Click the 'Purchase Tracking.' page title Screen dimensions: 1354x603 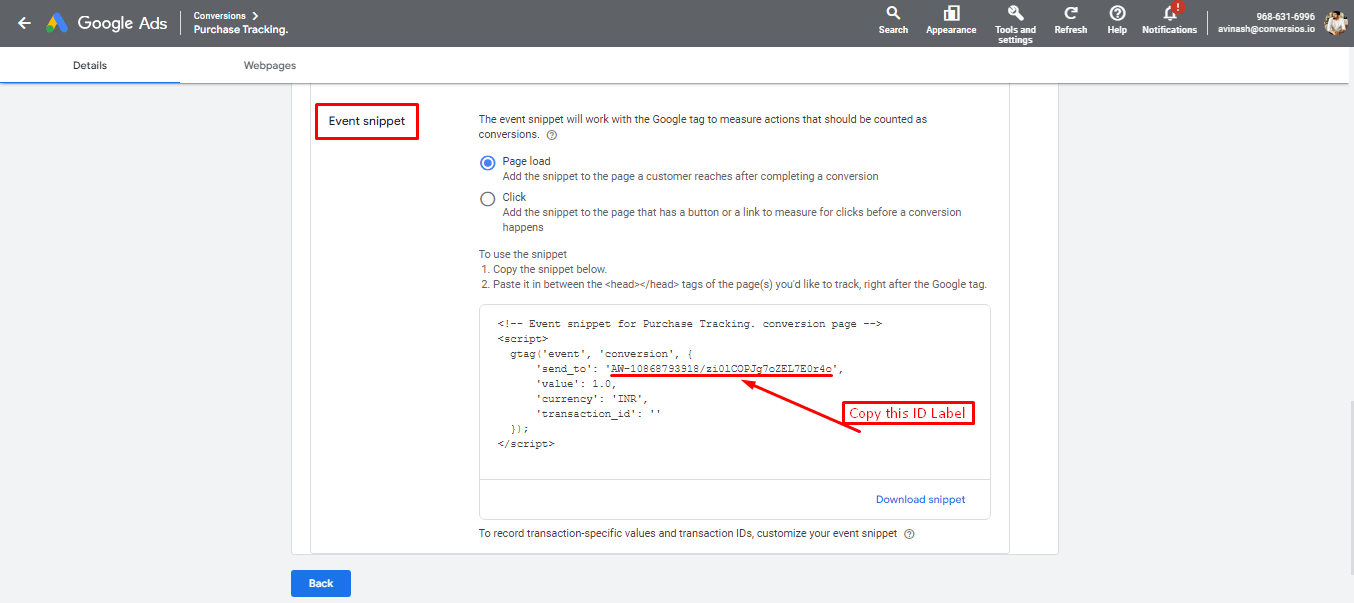coord(241,30)
